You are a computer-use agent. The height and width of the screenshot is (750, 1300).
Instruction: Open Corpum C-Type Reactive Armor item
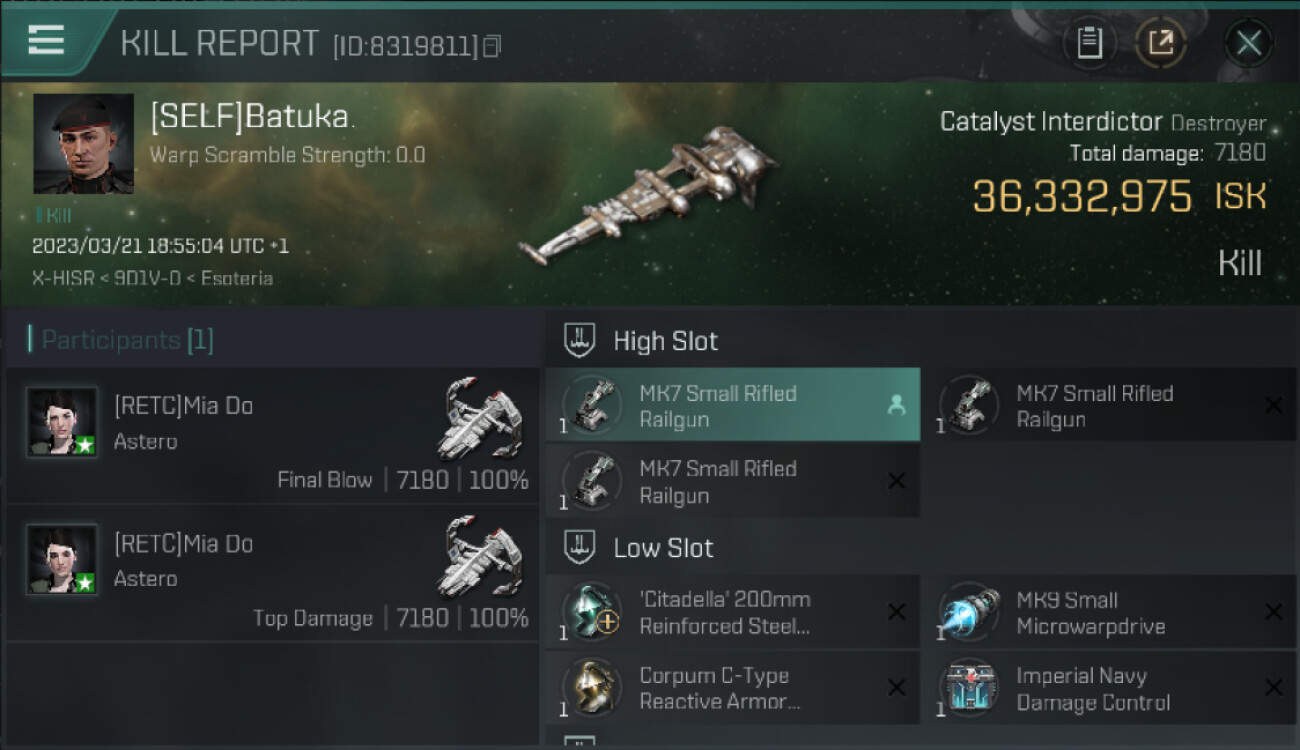(x=733, y=688)
